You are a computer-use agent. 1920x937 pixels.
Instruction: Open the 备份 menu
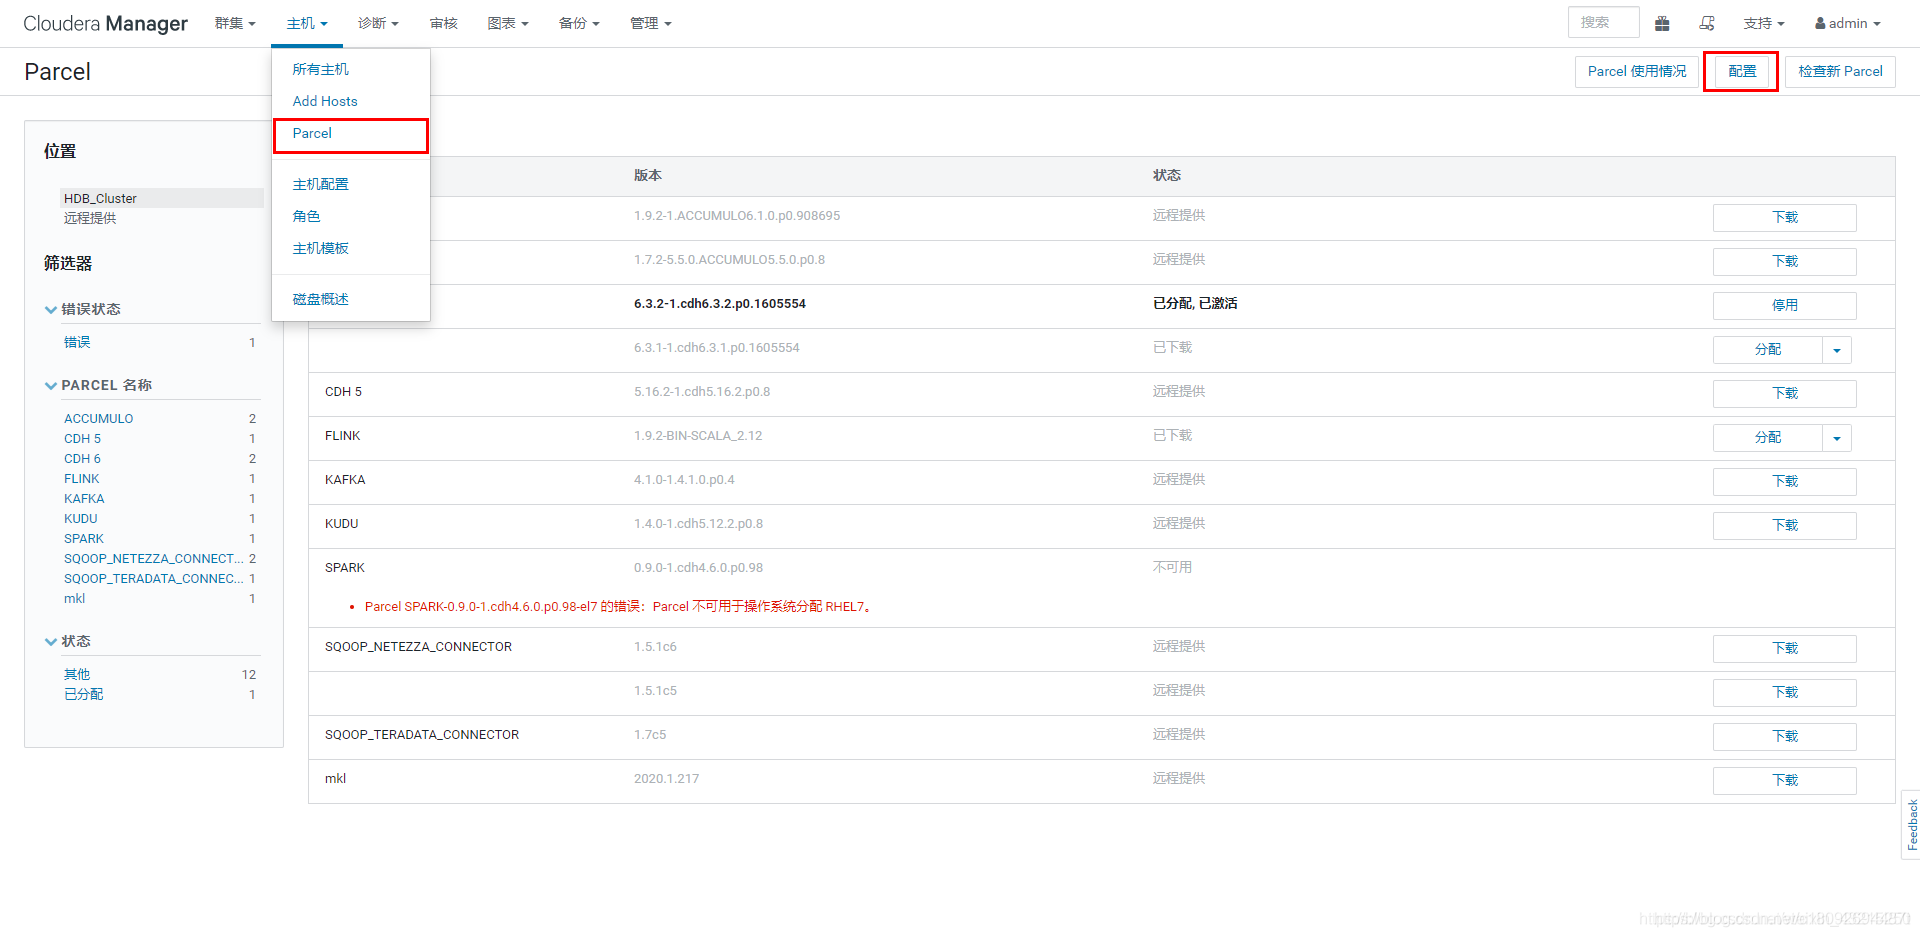click(x=579, y=23)
